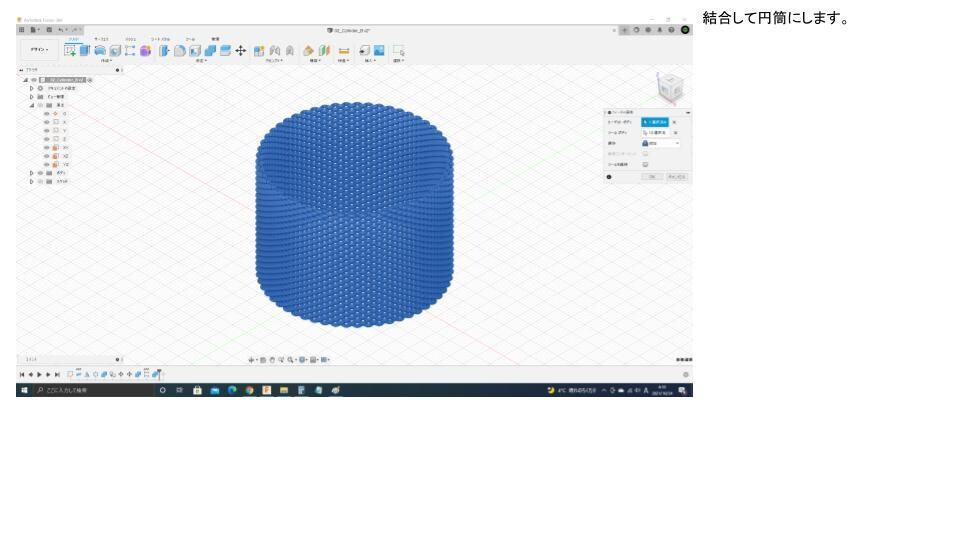Screen dimensions: 960x540
Task: Switch to the Surface tab
Action: pos(101,39)
